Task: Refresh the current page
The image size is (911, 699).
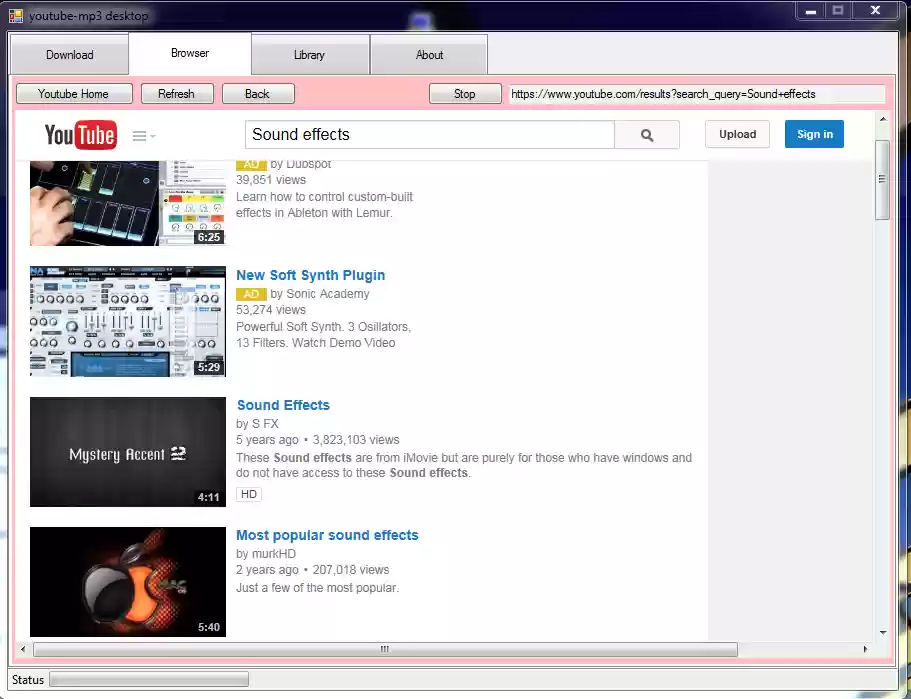Action: (177, 93)
